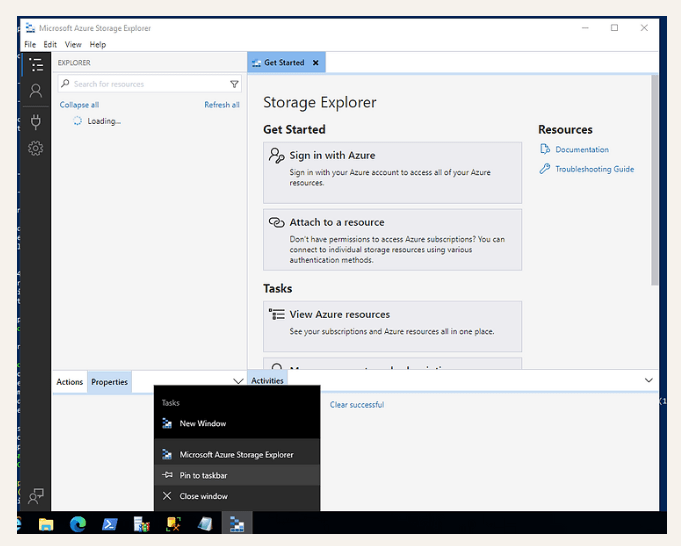
Task: Click the EXPLORER panel heading
Action: (74, 63)
